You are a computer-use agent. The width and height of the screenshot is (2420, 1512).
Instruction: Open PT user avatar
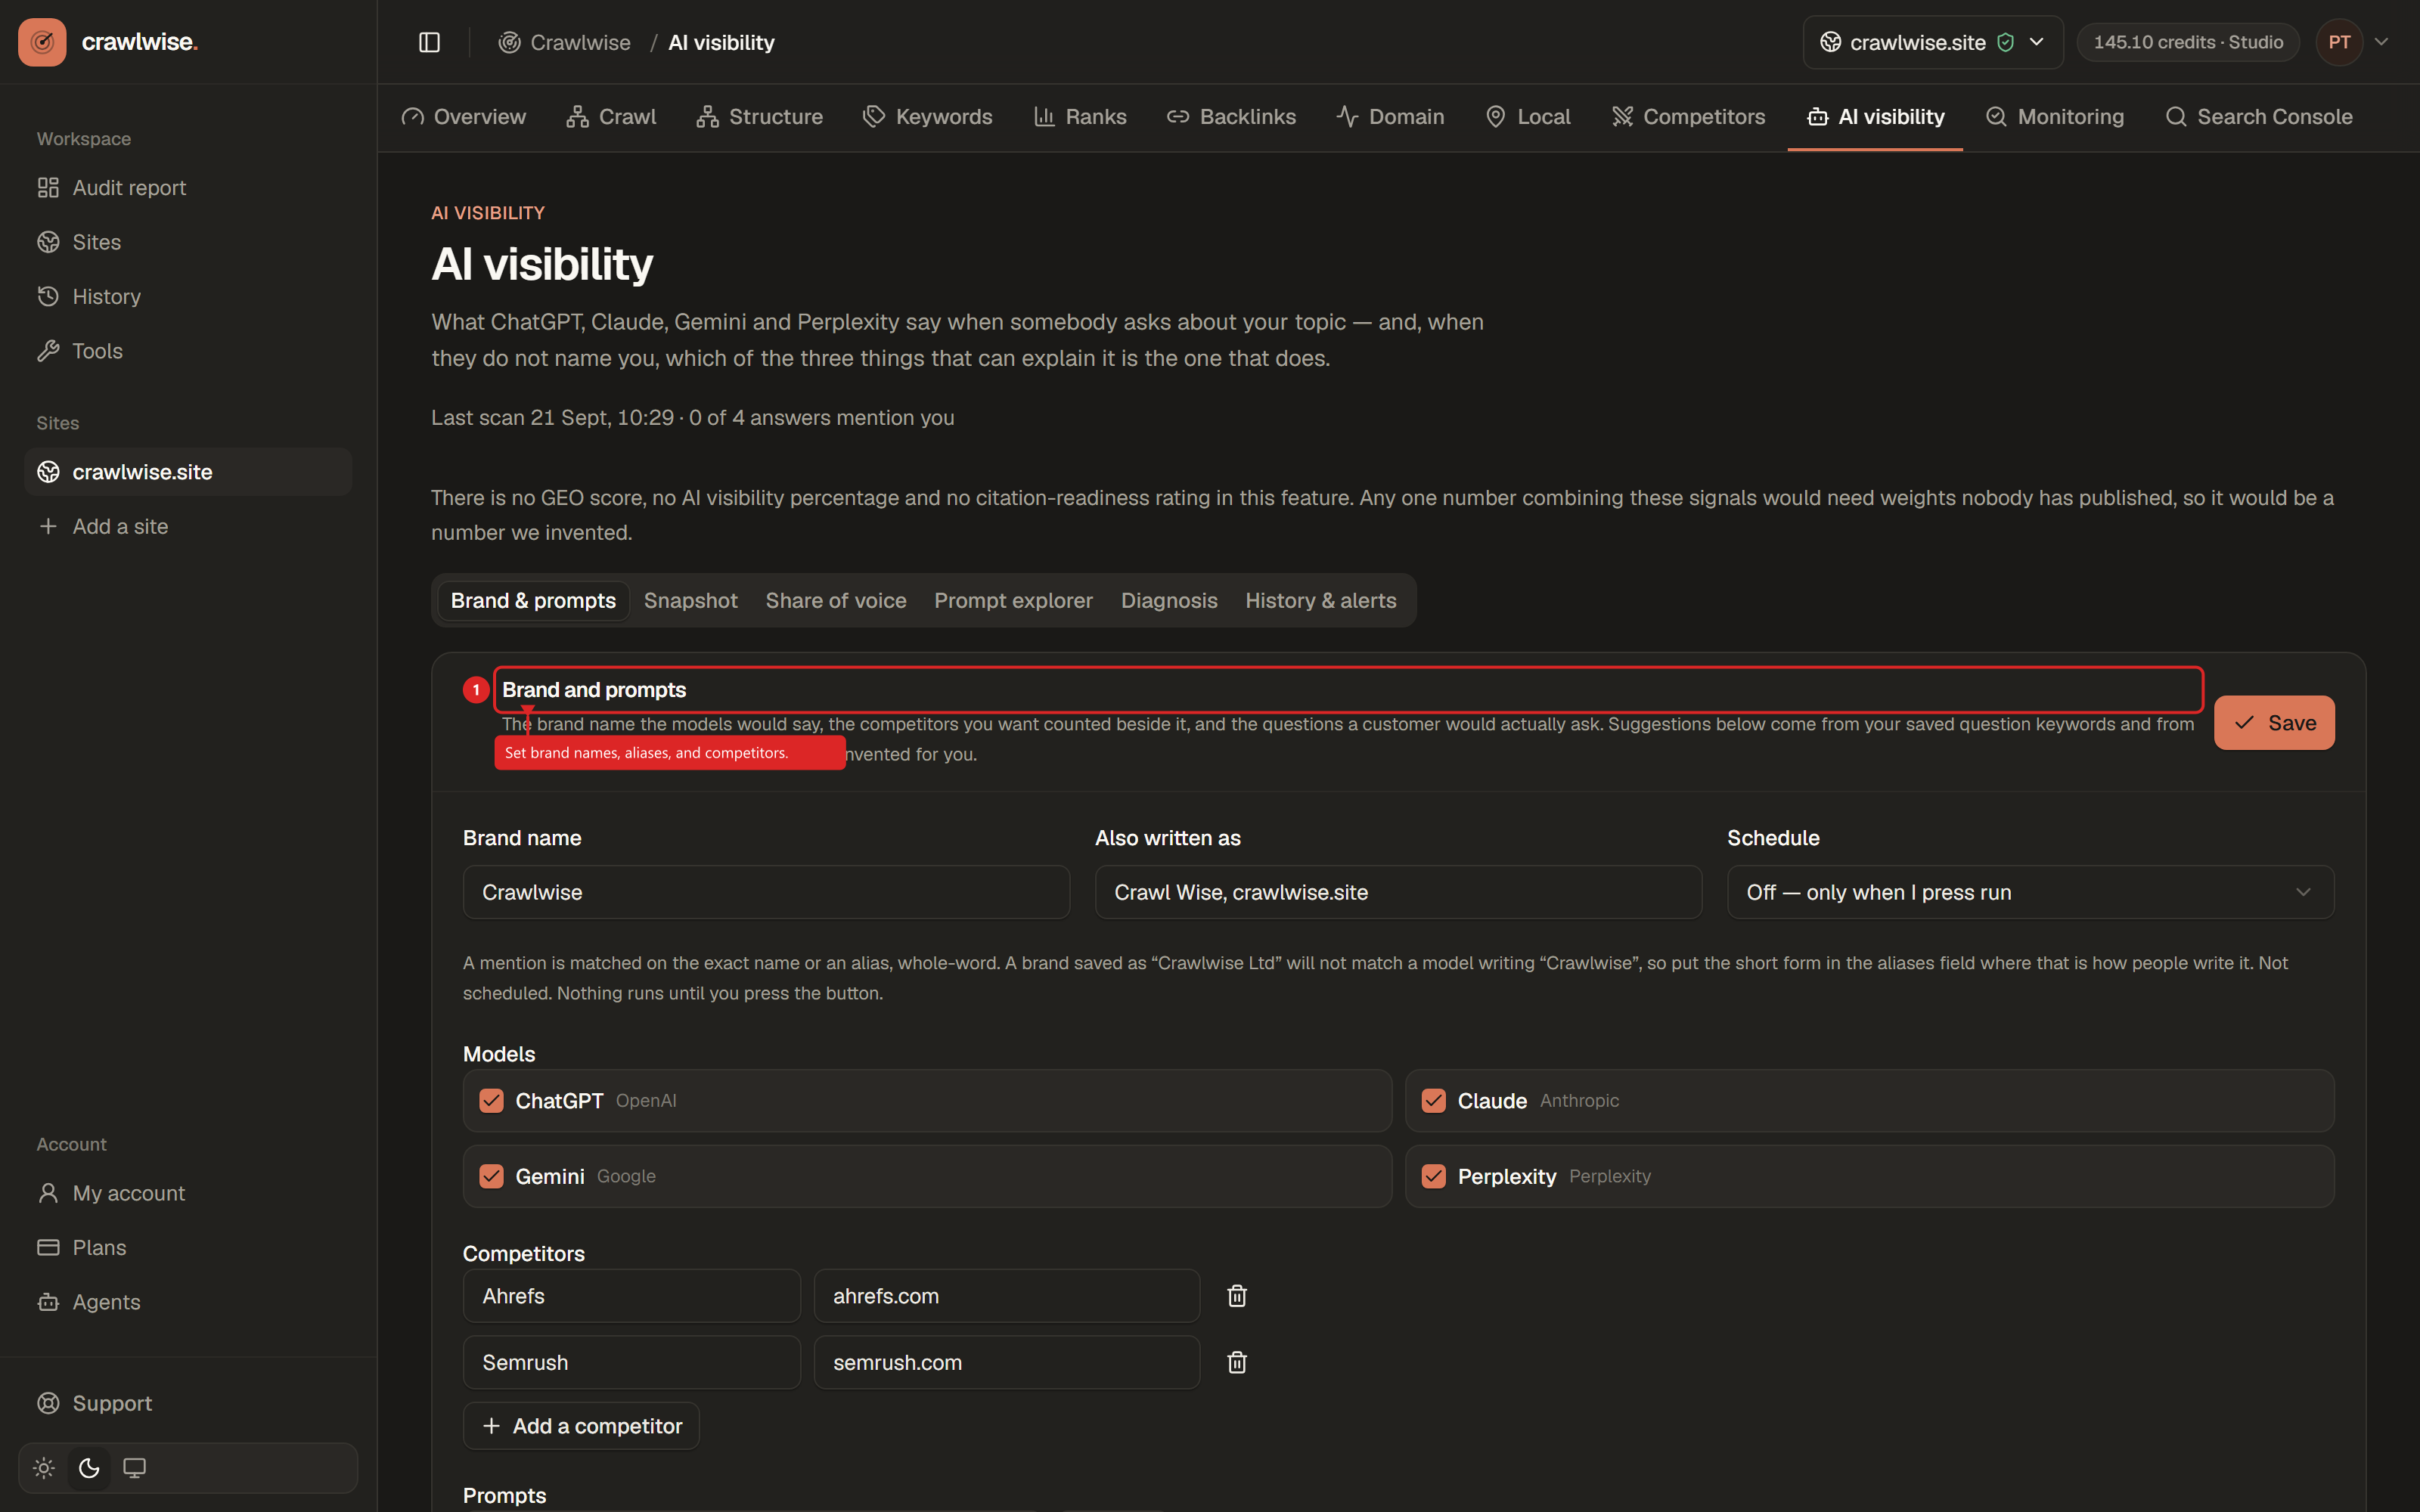(x=2339, y=42)
